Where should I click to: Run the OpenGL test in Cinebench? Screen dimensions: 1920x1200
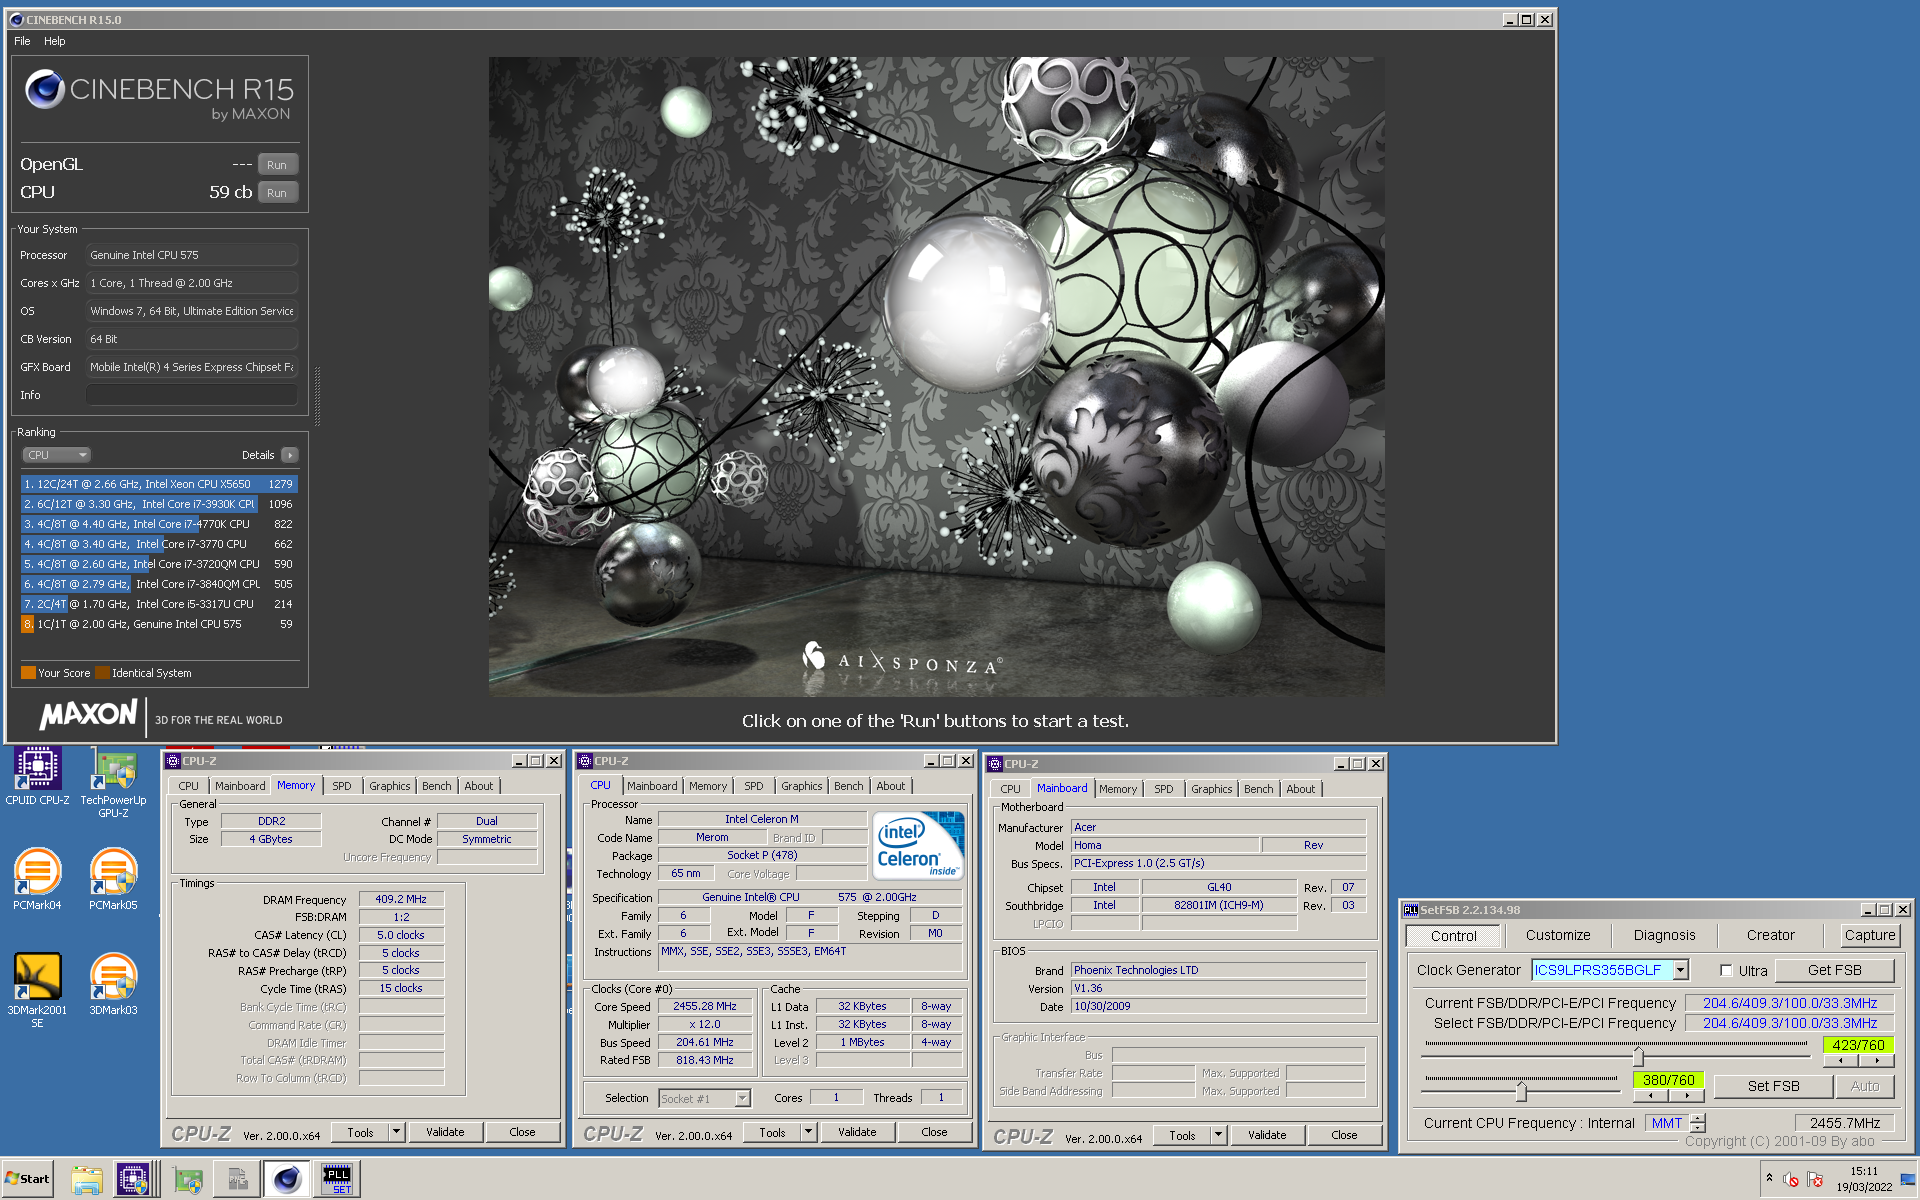coord(278,165)
